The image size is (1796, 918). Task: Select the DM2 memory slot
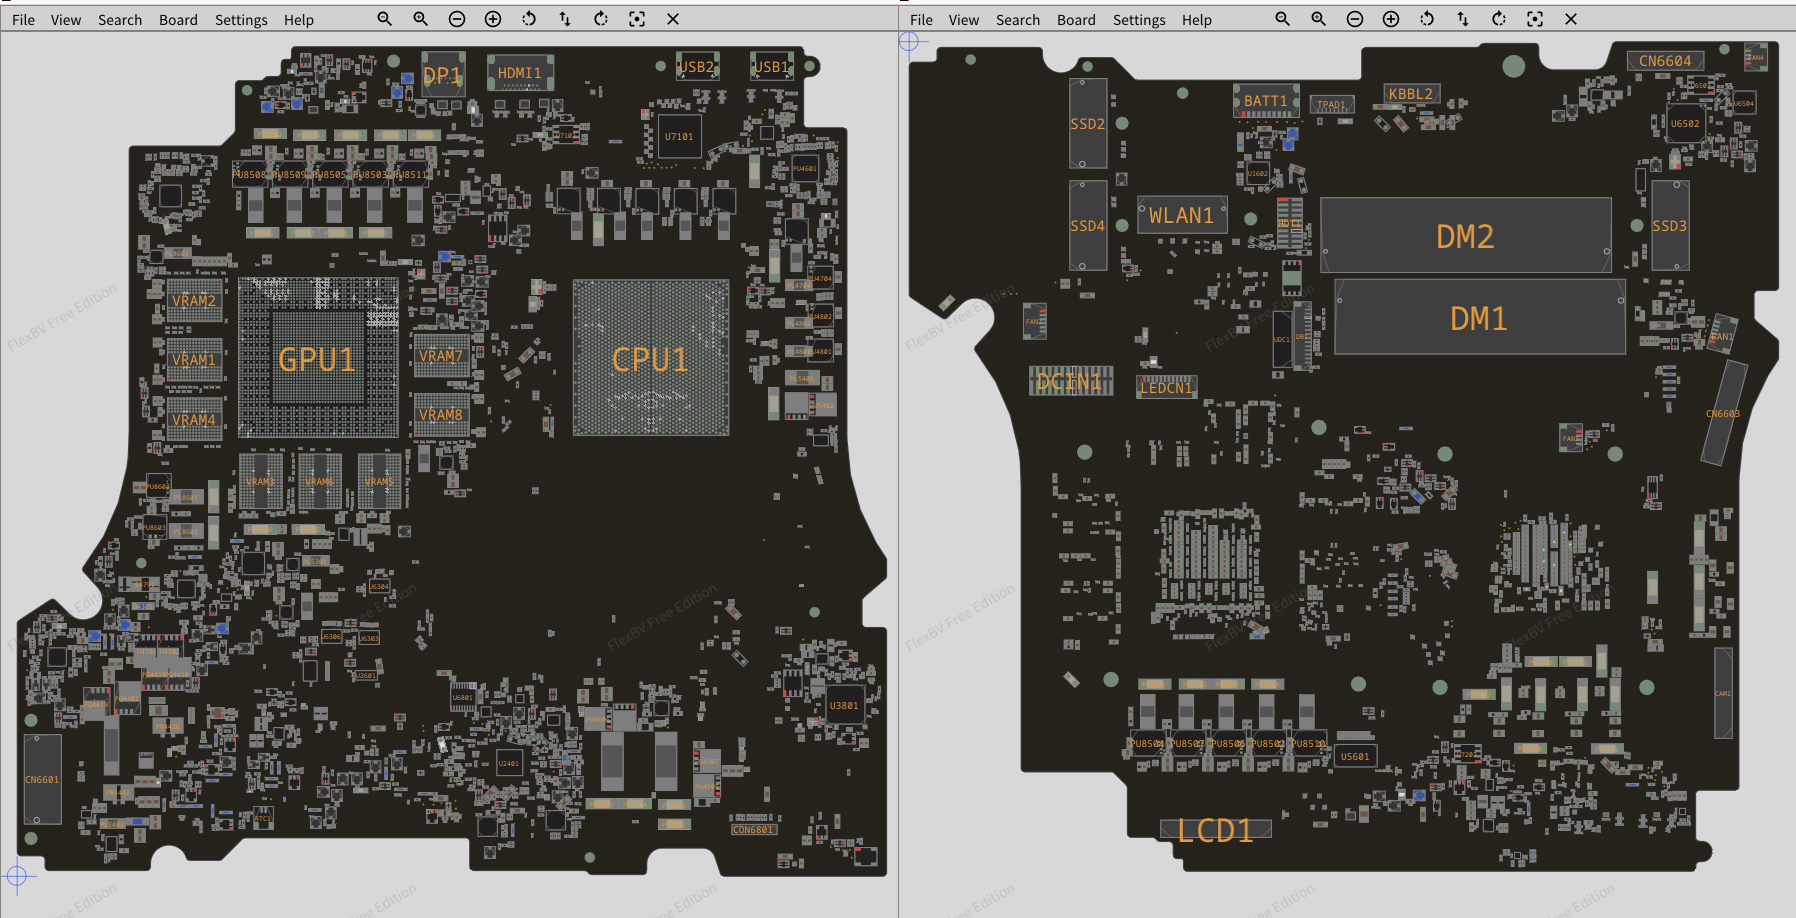coord(1466,235)
